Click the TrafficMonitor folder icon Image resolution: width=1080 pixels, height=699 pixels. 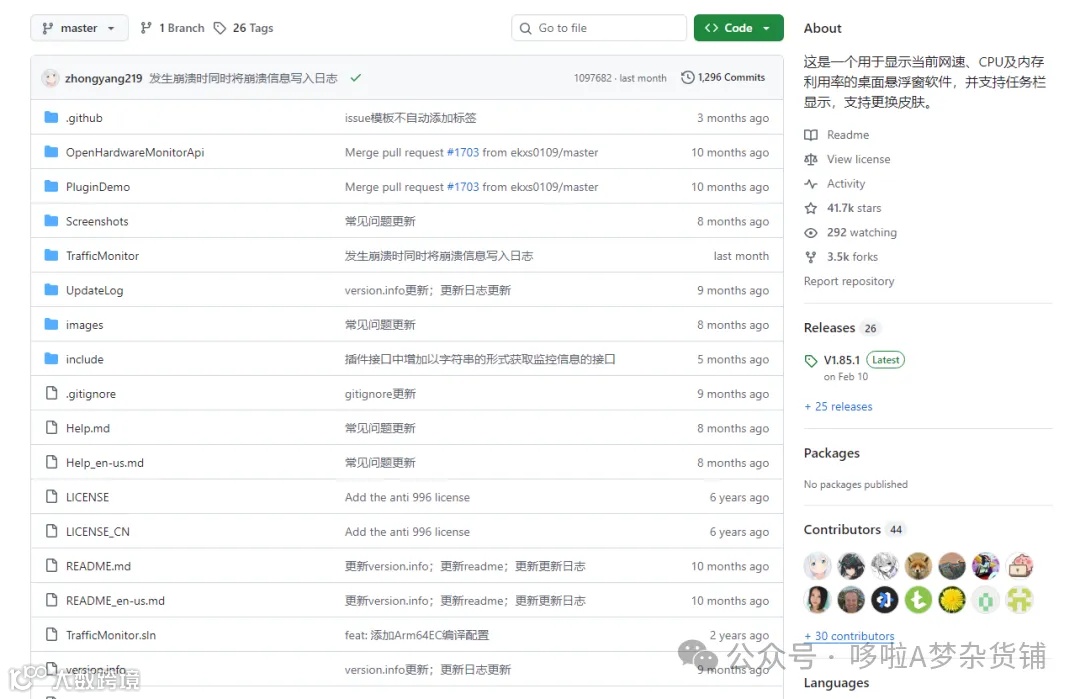point(51,255)
